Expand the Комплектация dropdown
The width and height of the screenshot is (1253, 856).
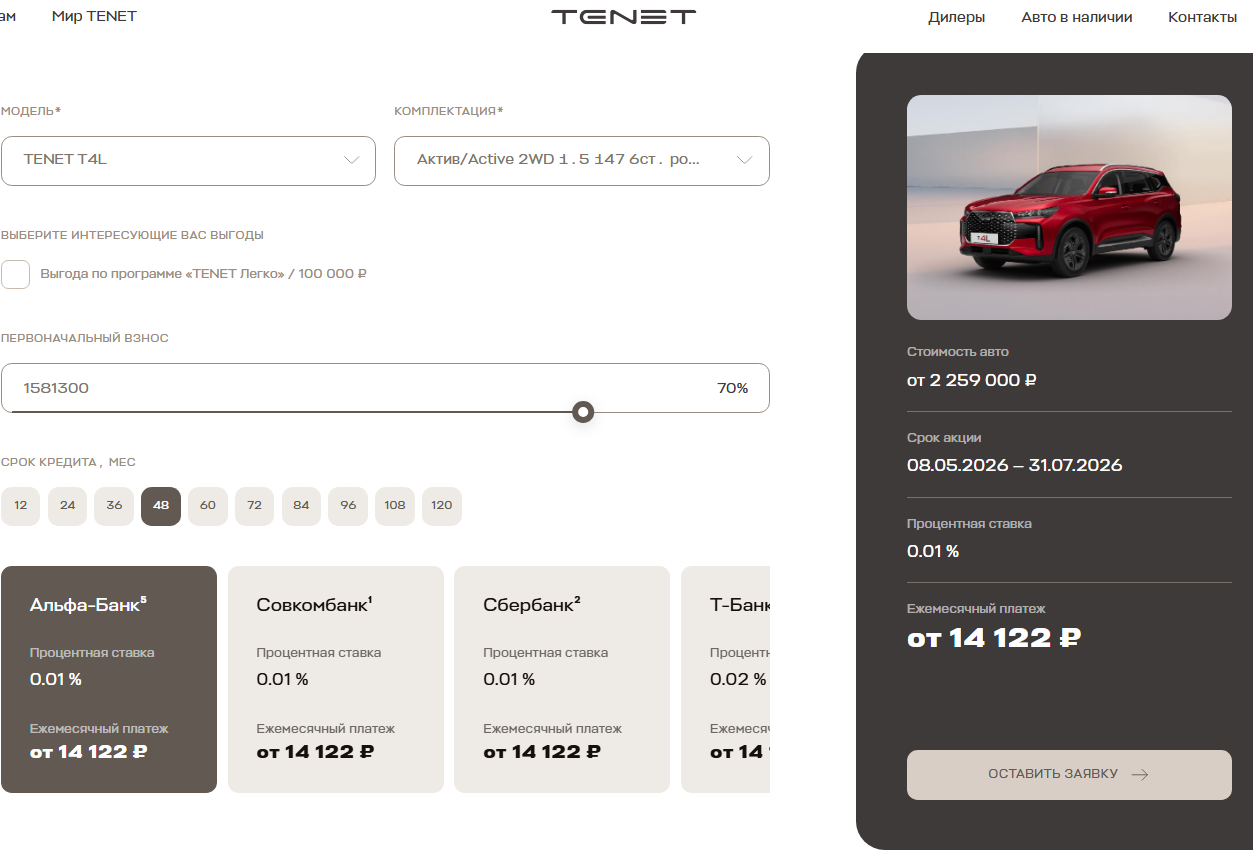coord(582,161)
